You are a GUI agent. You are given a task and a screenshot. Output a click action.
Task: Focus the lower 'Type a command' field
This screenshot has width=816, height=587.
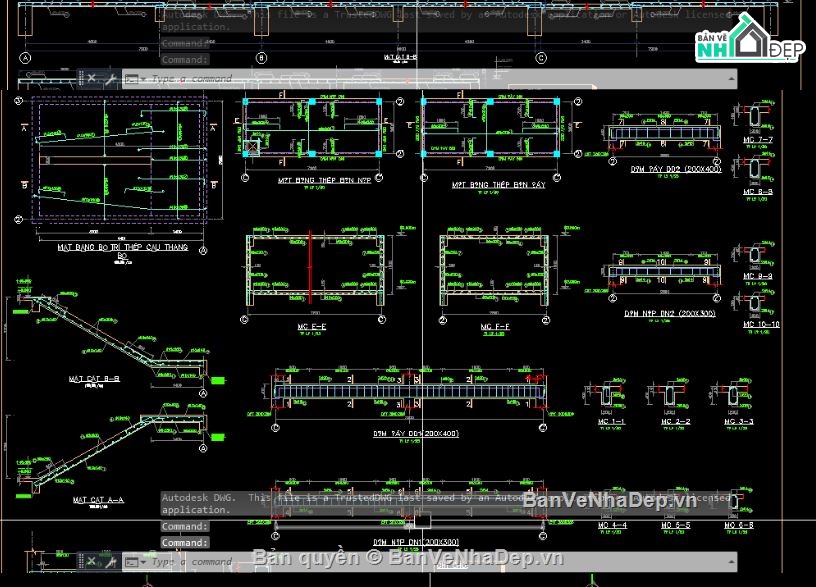tap(200, 562)
